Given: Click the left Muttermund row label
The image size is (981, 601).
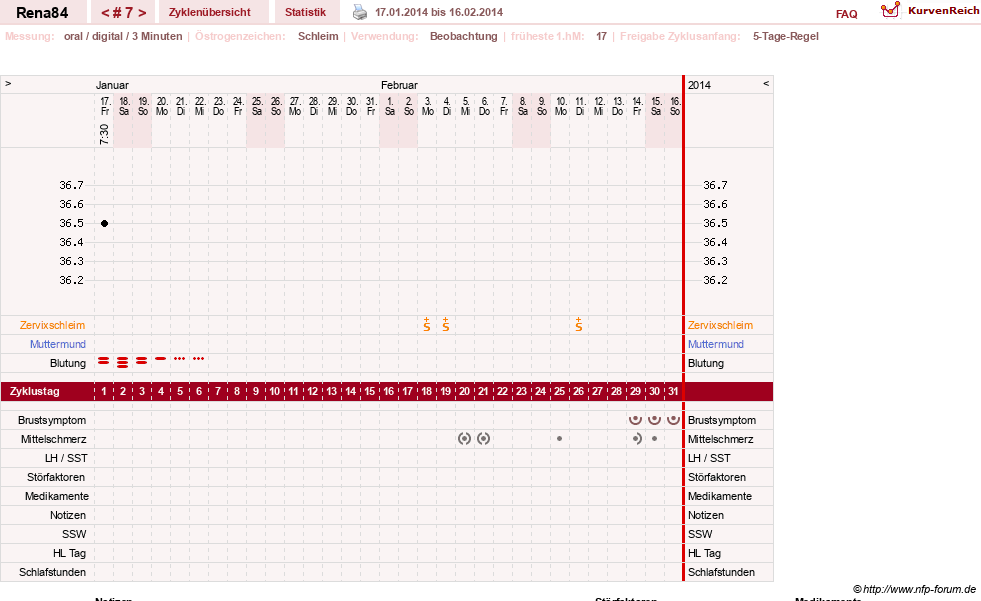Looking at the screenshot, I should point(58,344).
